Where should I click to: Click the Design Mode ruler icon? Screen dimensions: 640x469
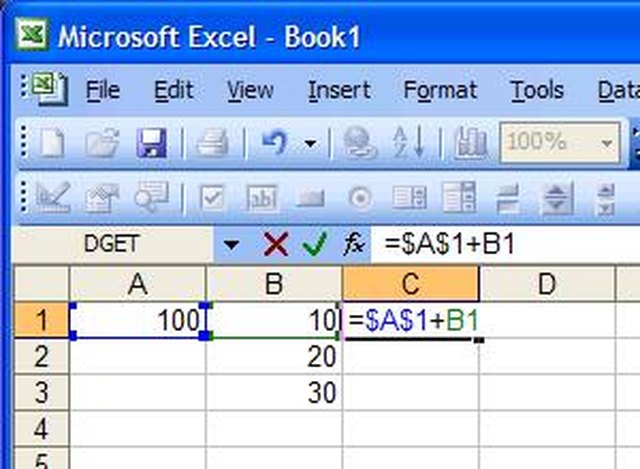click(x=53, y=197)
